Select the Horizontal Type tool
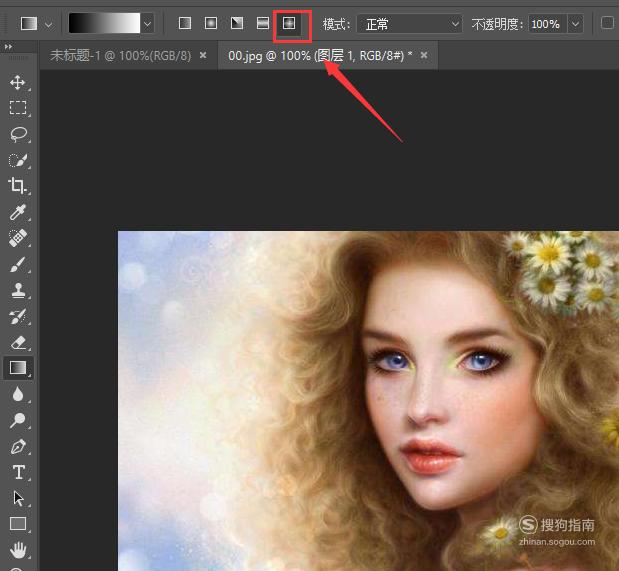 18,472
